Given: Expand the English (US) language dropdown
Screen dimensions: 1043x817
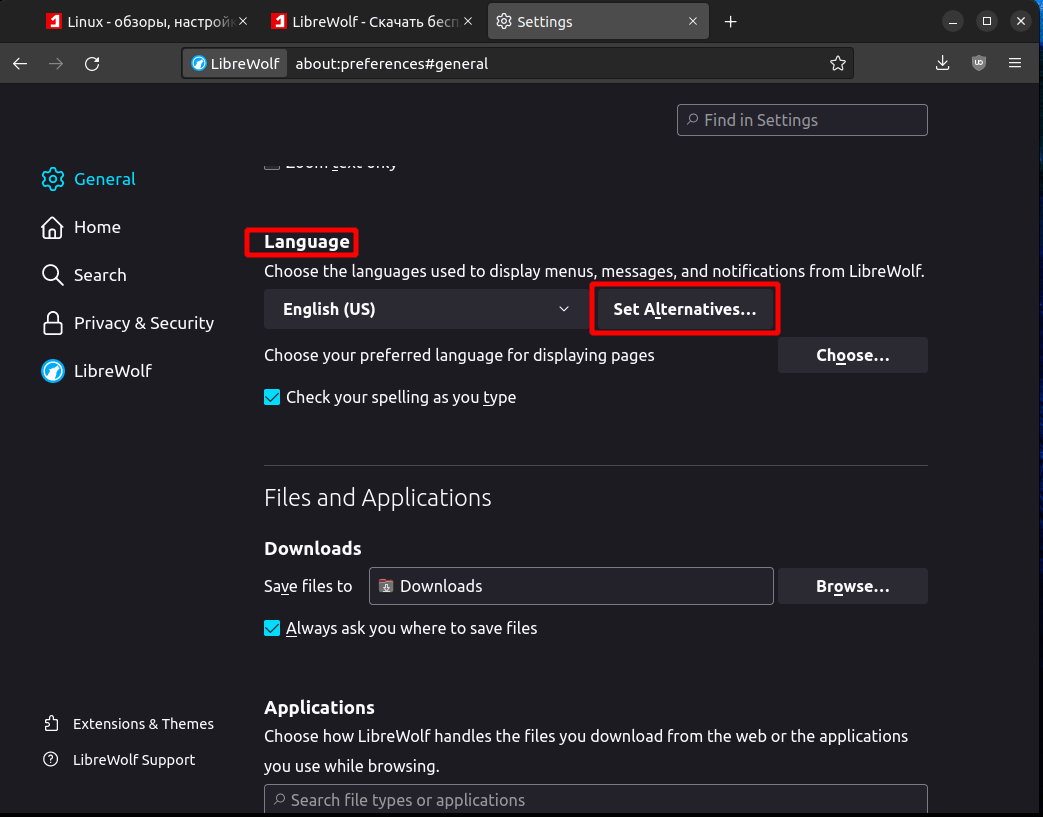Looking at the screenshot, I should 426,310.
